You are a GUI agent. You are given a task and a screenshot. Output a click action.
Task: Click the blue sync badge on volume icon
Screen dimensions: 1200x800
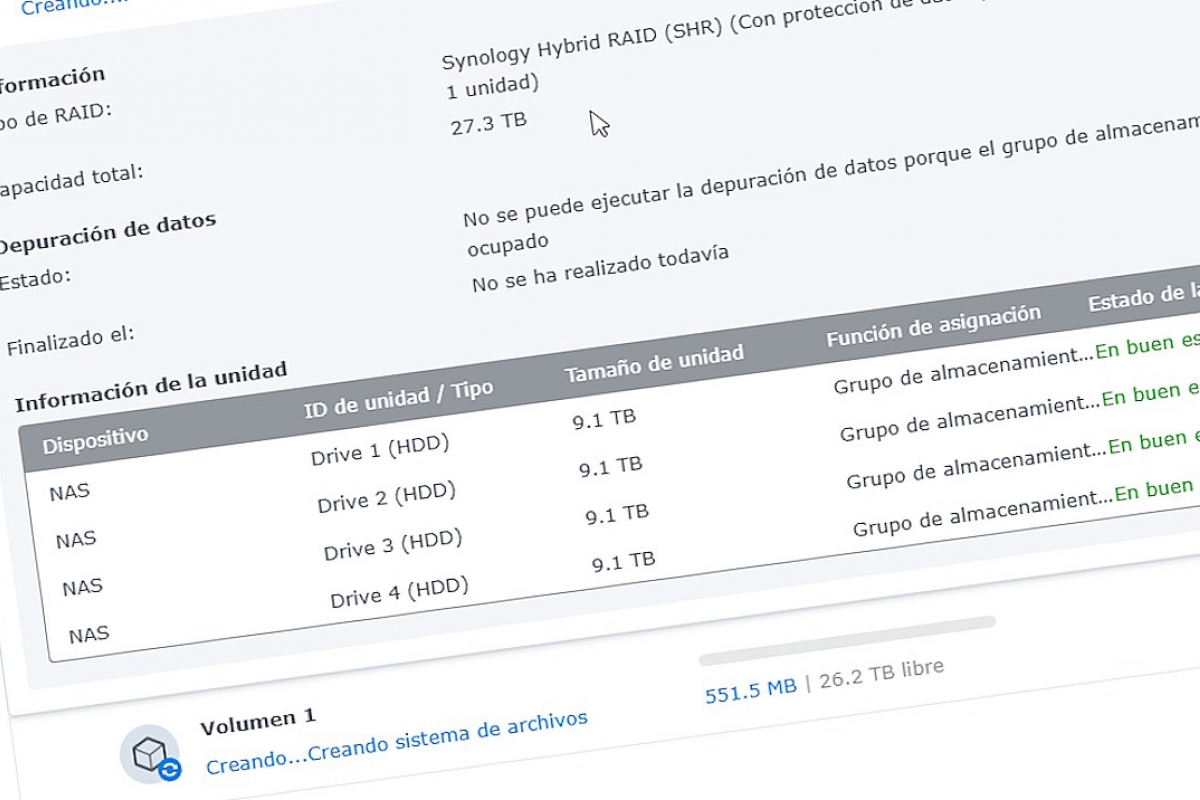pos(169,769)
